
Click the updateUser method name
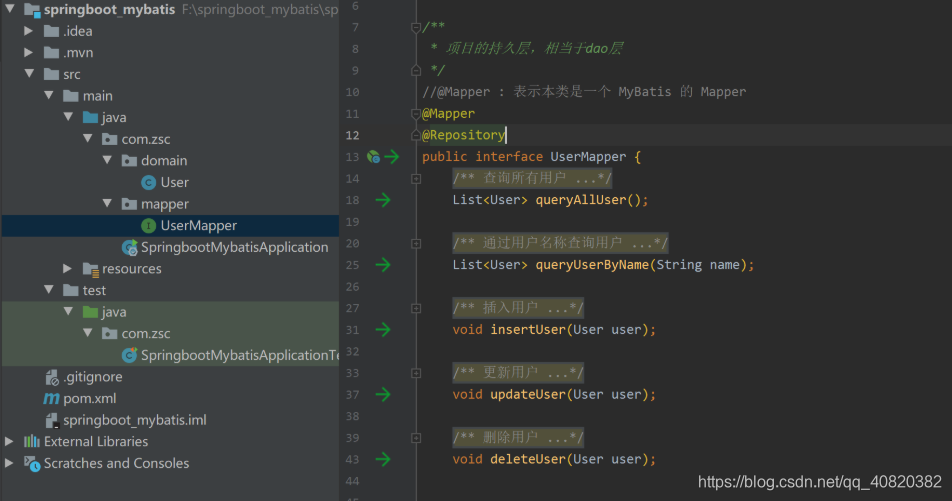pos(528,395)
